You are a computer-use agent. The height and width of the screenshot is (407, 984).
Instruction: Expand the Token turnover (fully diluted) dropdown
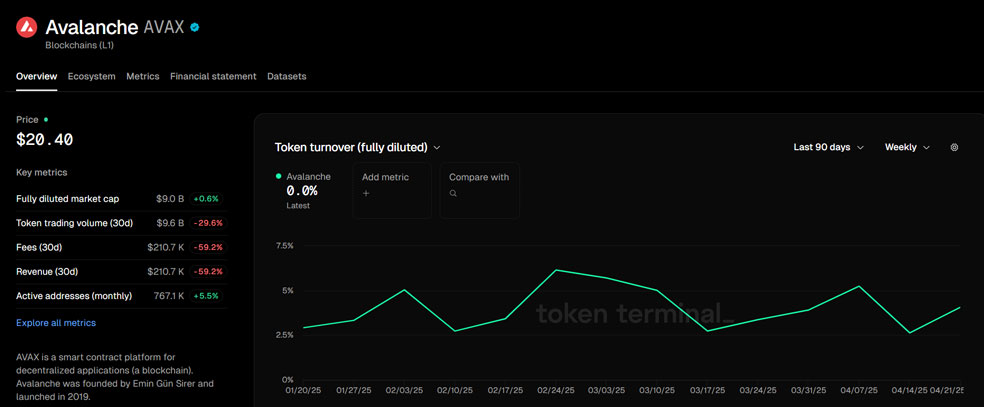(x=358, y=147)
